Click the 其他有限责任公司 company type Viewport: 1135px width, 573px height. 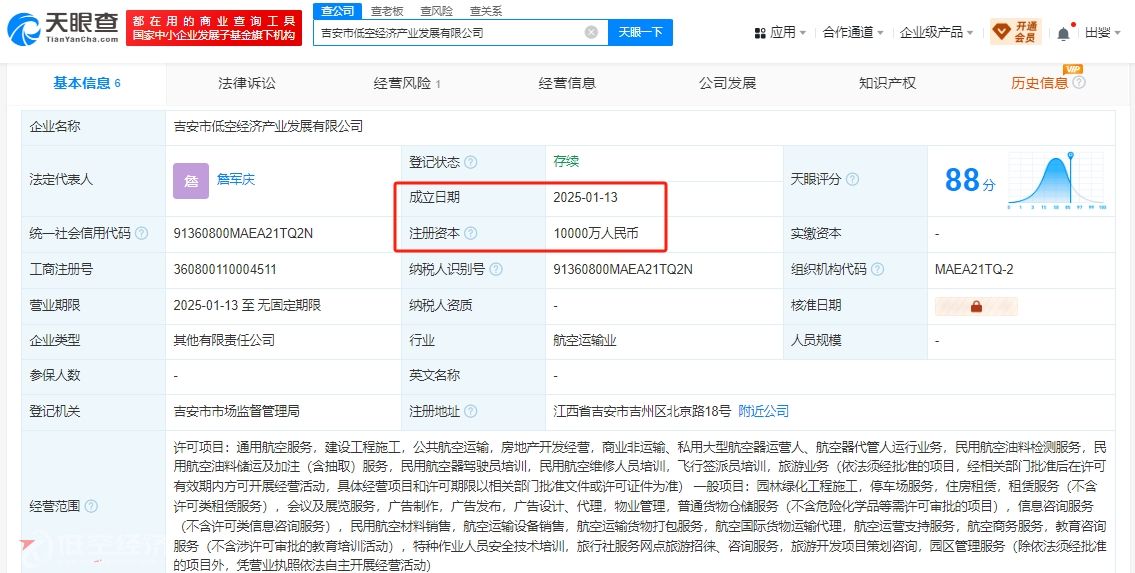(224, 341)
